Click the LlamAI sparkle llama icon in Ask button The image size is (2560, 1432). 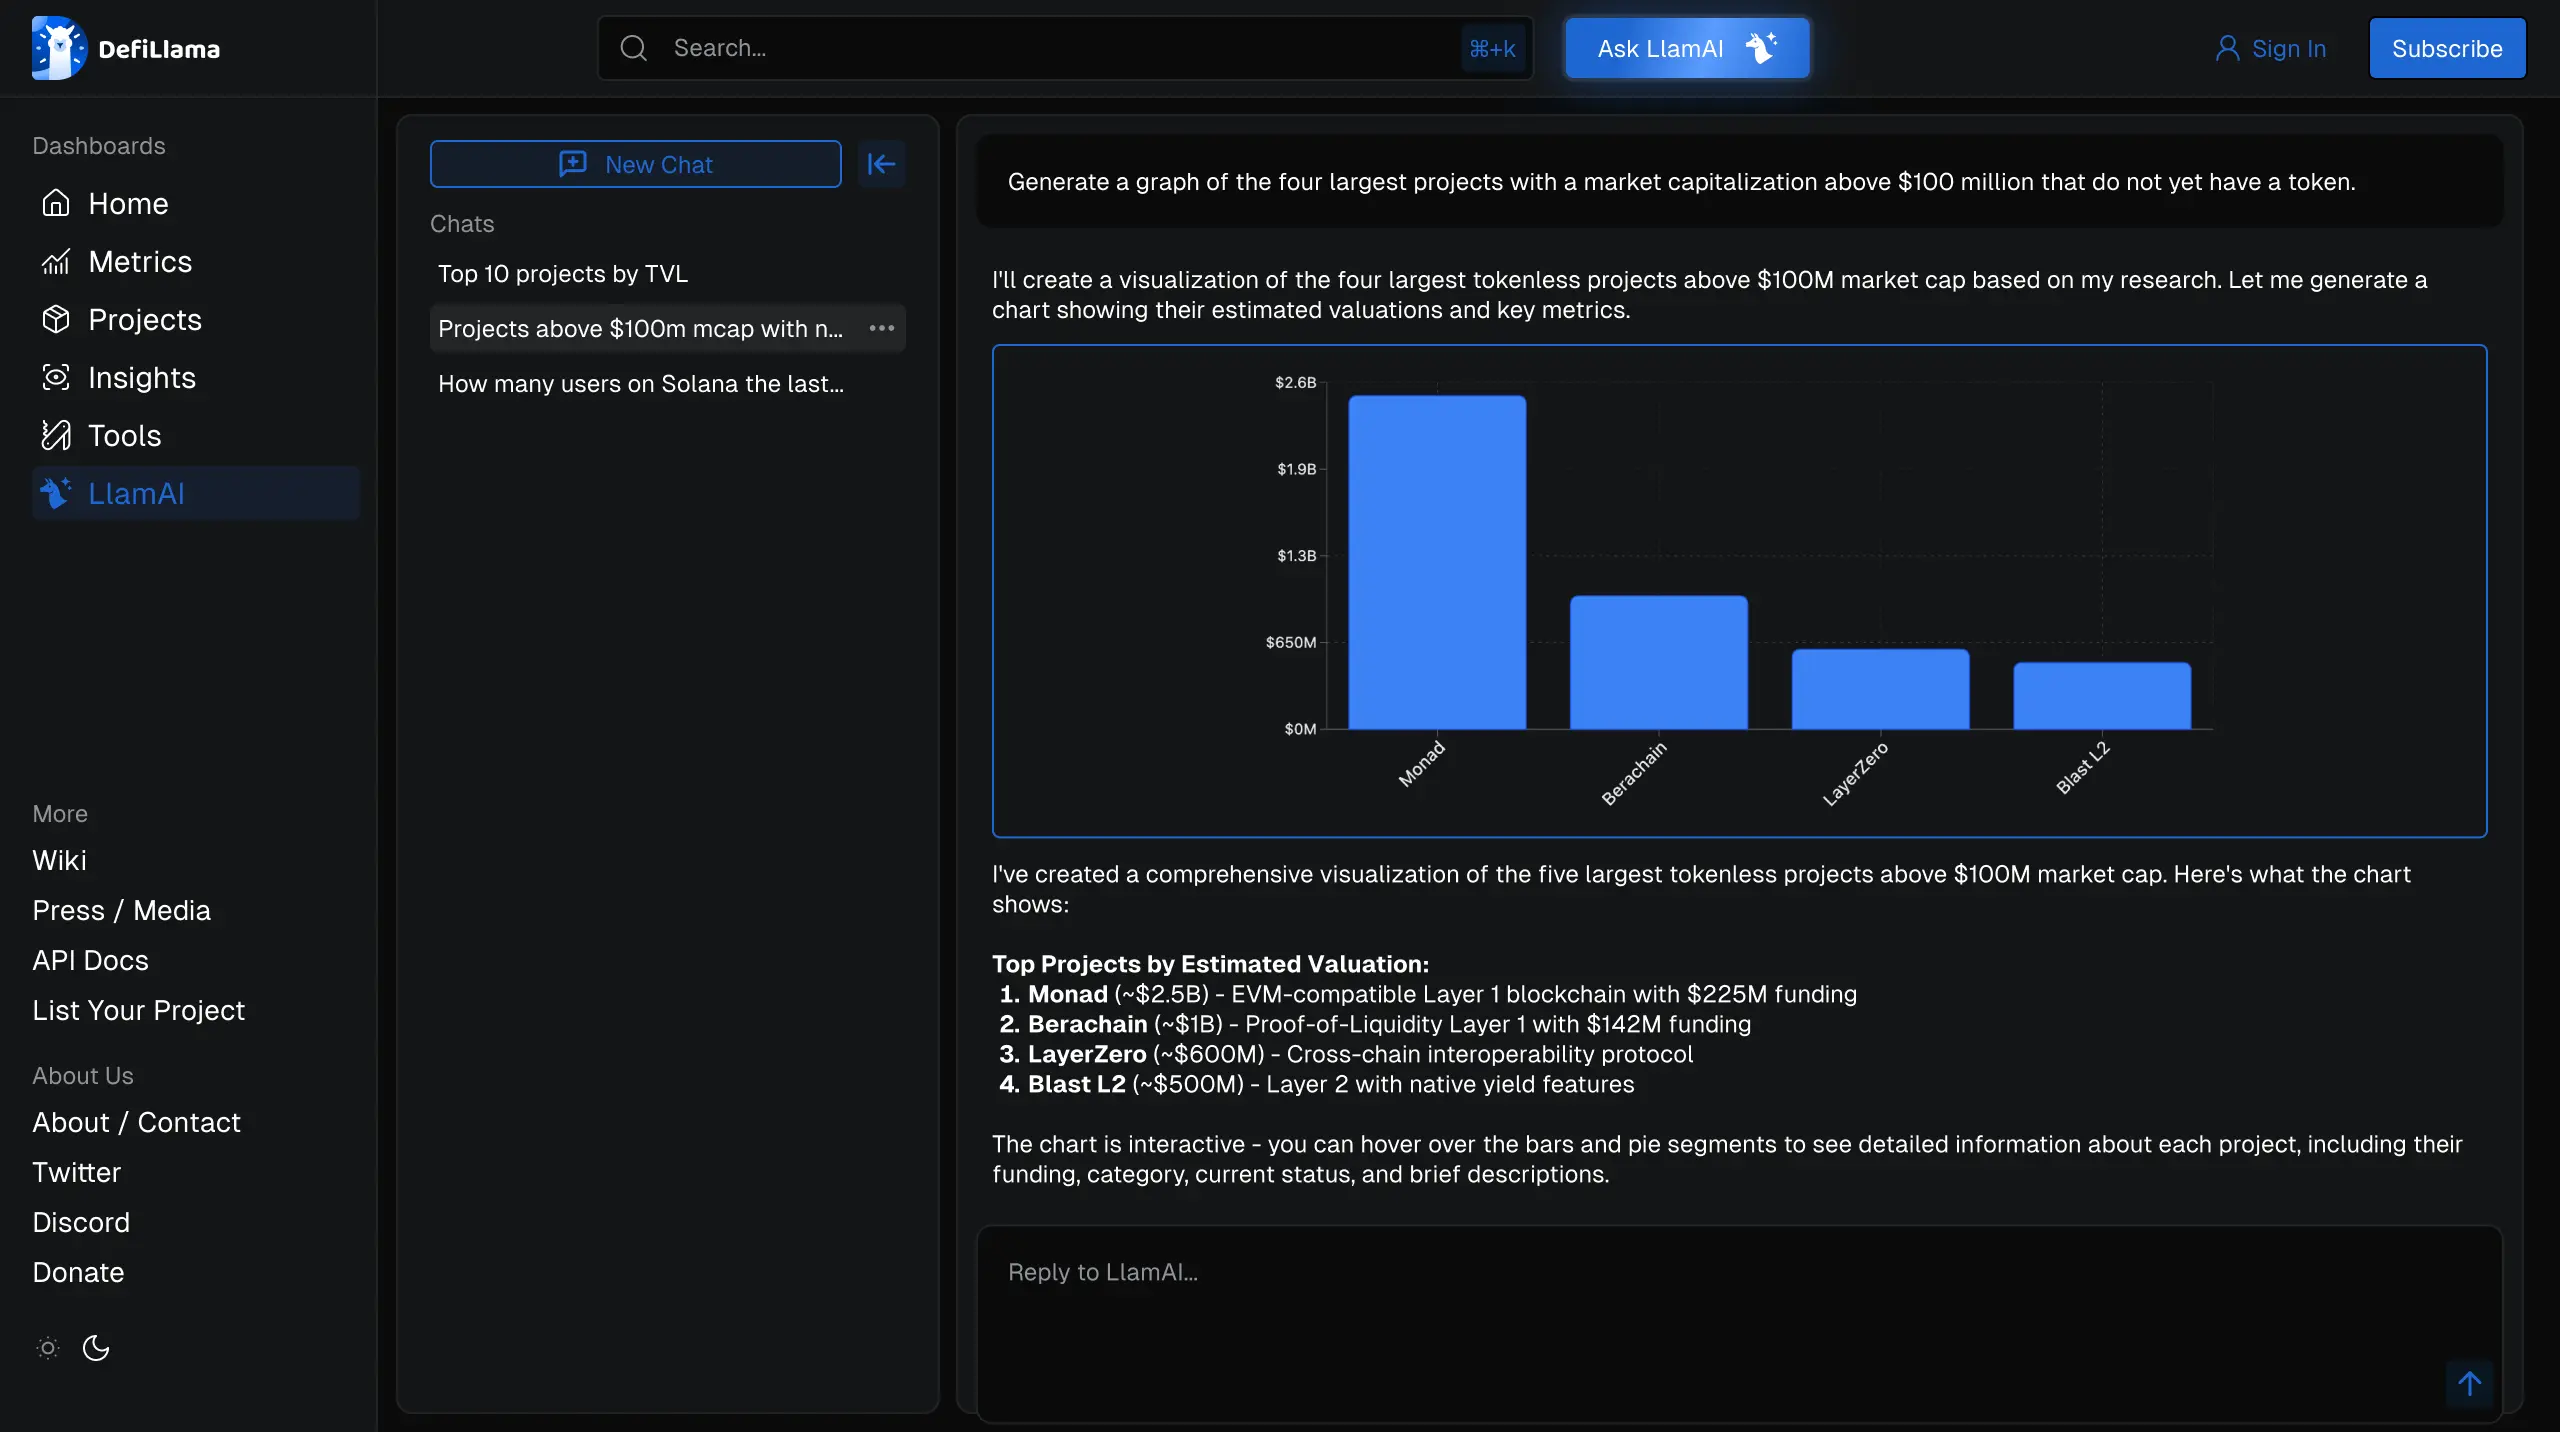tap(1762, 48)
